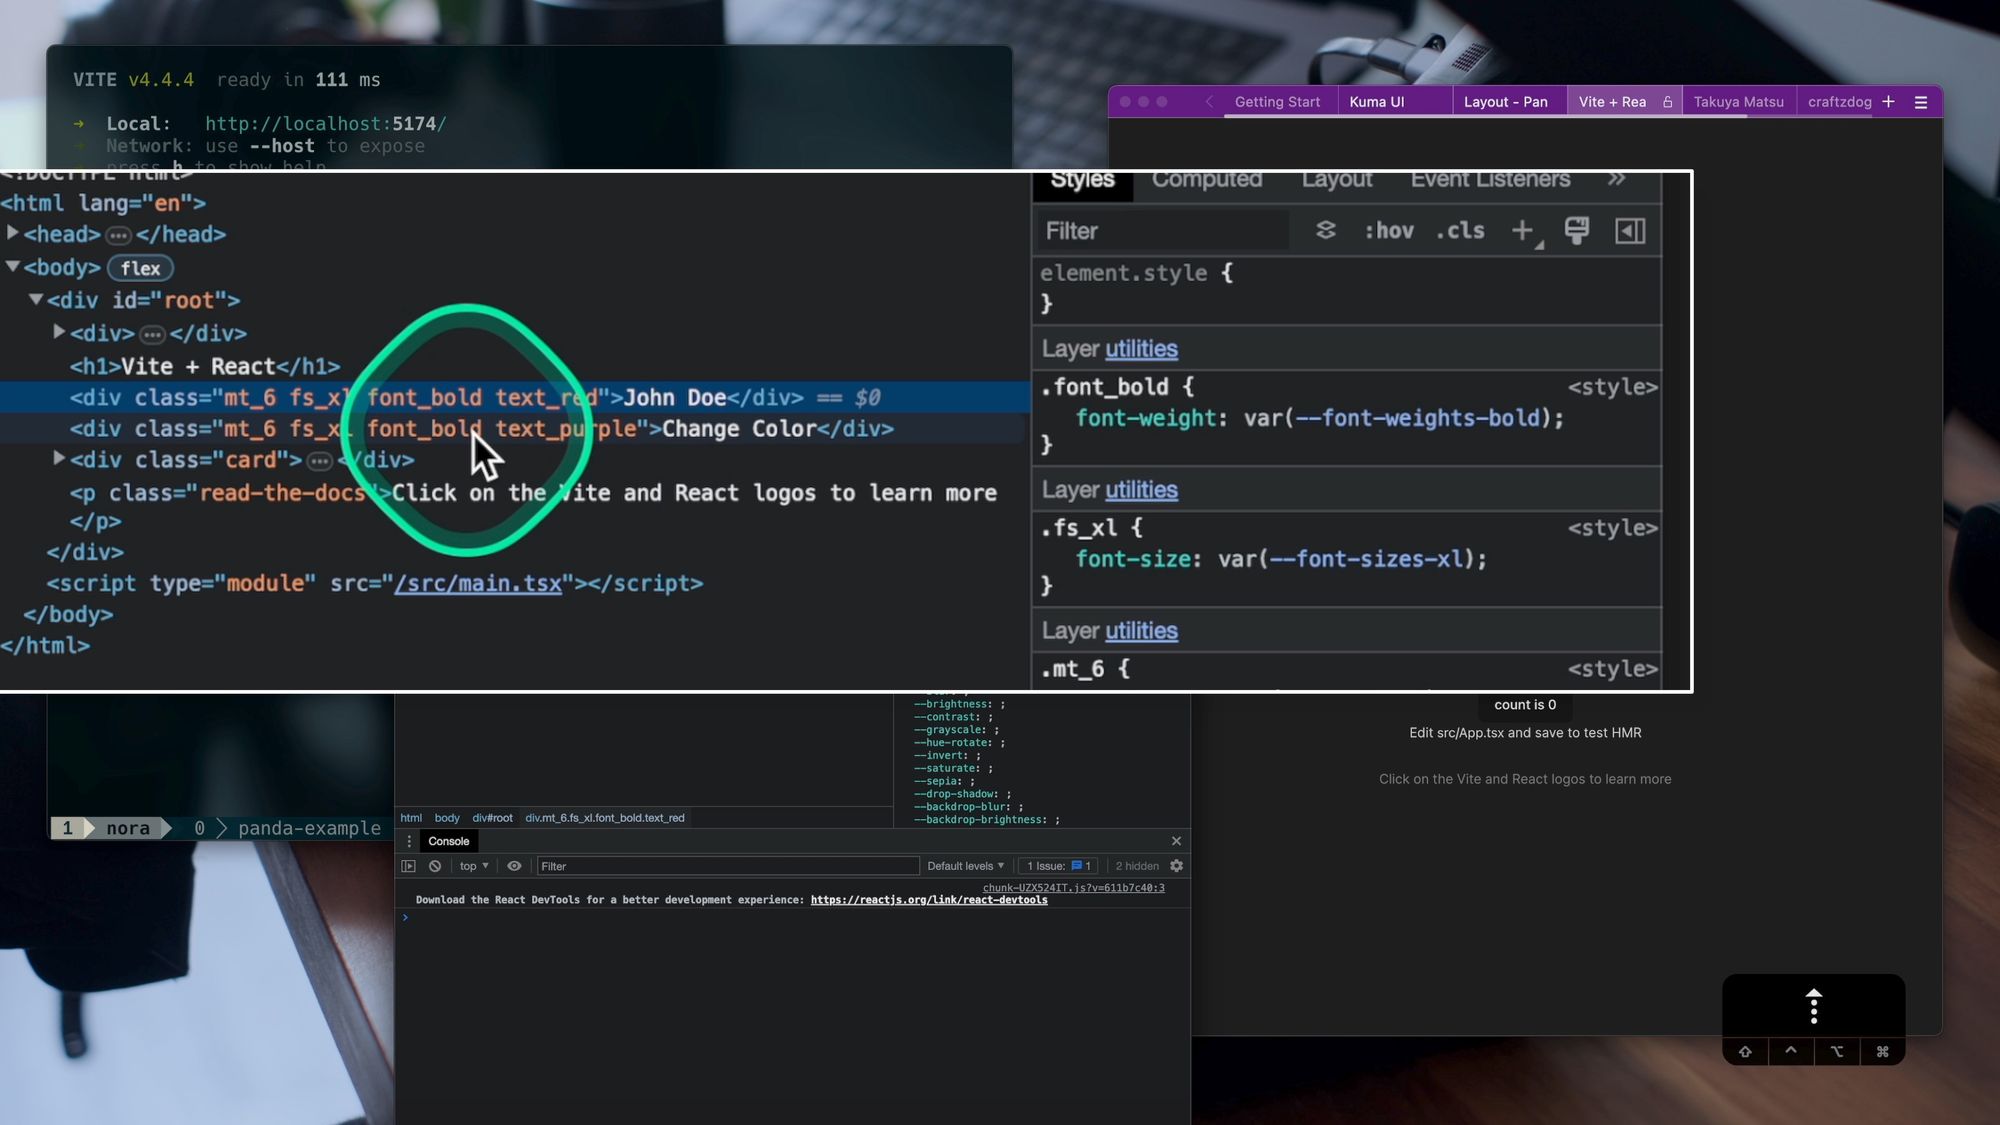Click the body breadcrumb item
Image resolution: width=2000 pixels, height=1125 pixels.
(447, 818)
